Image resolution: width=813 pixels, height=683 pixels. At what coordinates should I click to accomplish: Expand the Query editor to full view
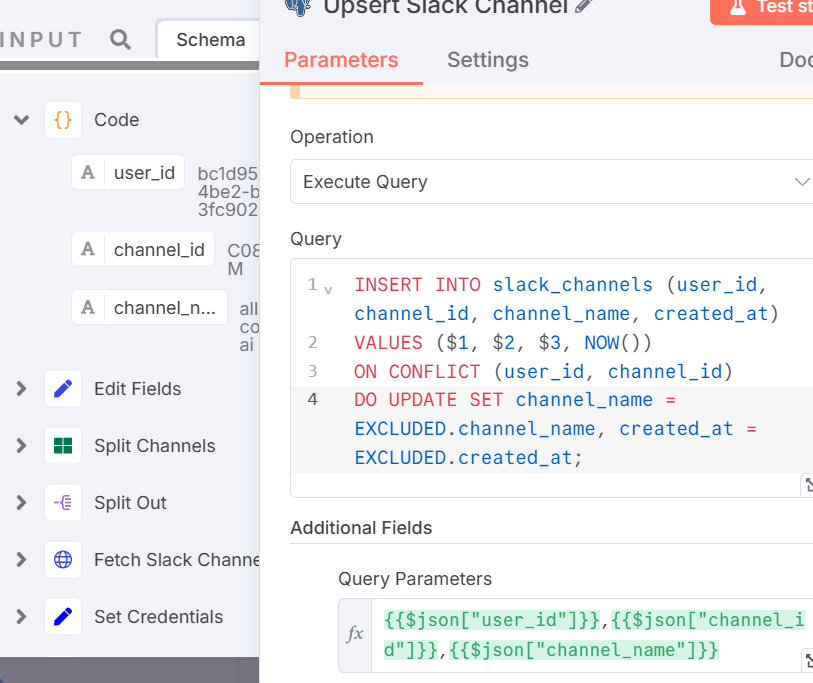tap(807, 485)
